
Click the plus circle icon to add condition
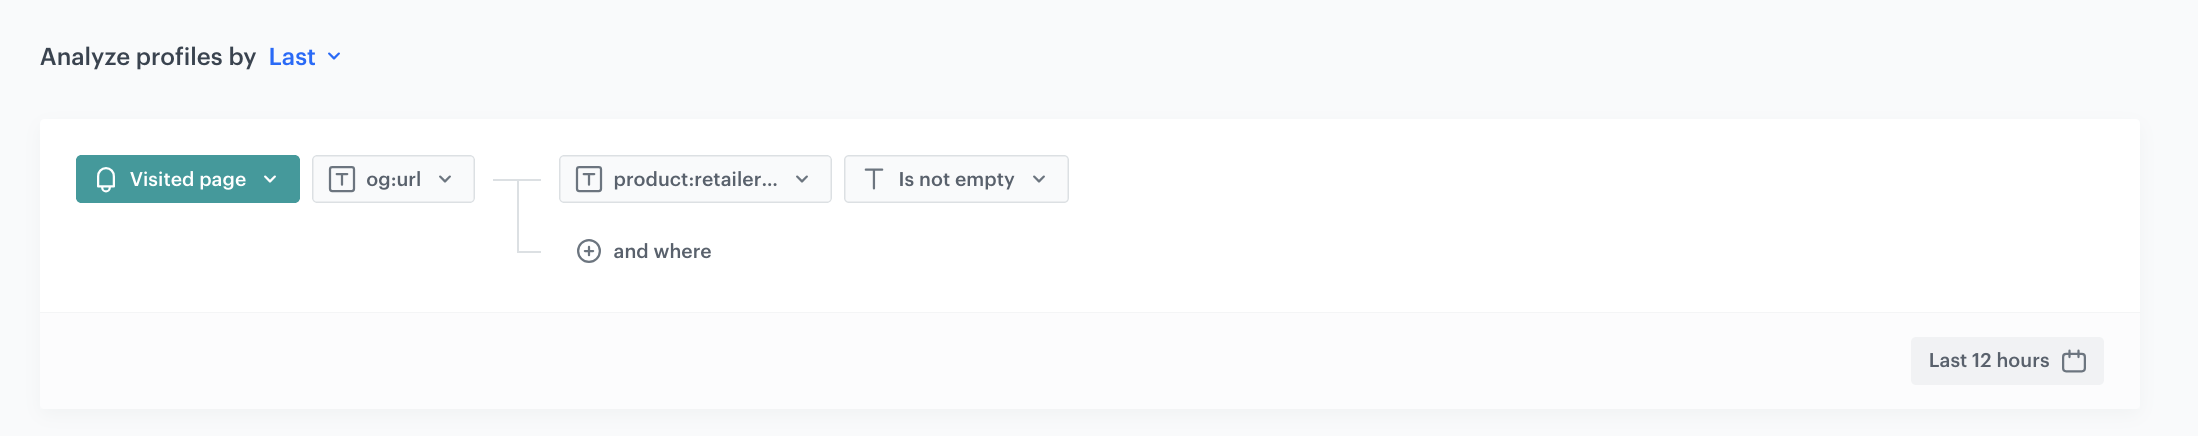point(589,251)
